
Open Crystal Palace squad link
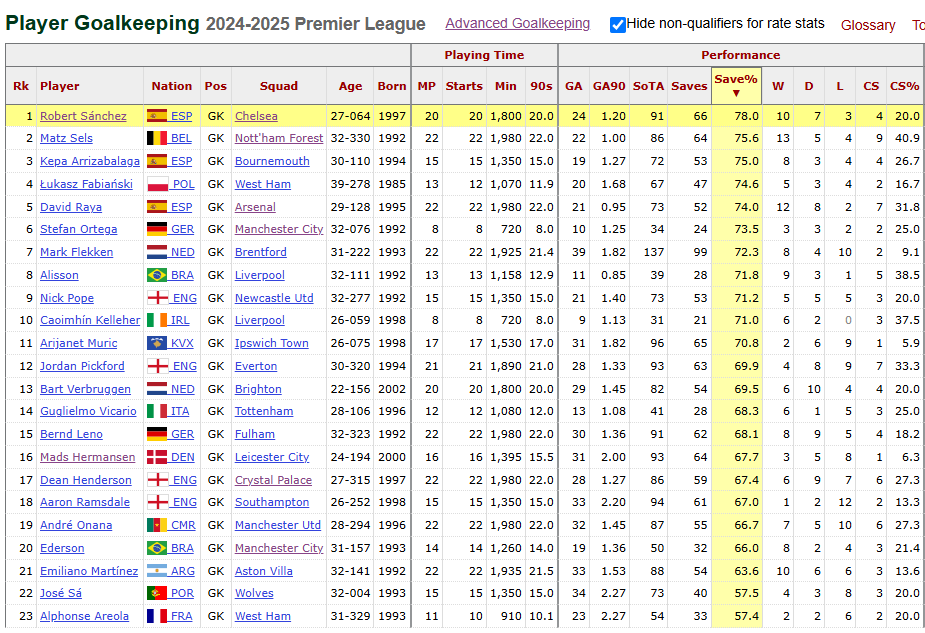point(273,480)
